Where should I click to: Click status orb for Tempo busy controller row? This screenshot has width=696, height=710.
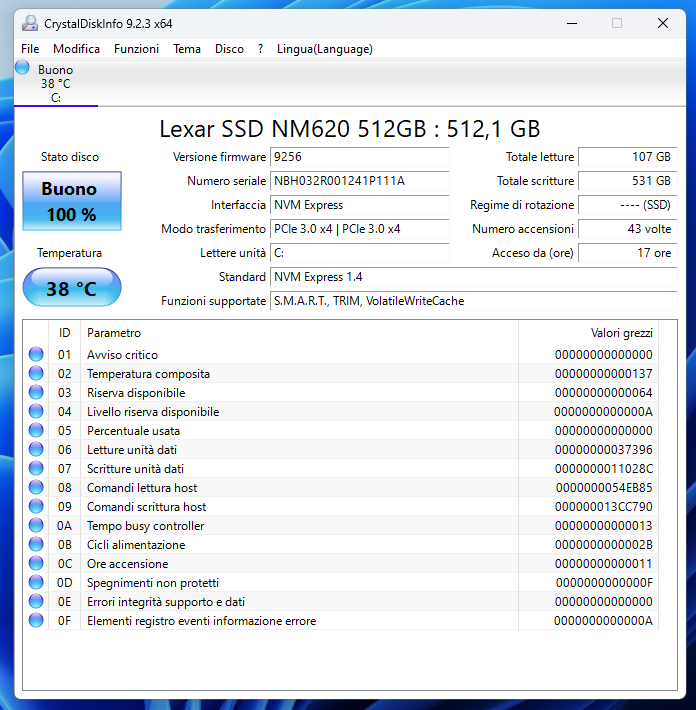click(x=36, y=525)
